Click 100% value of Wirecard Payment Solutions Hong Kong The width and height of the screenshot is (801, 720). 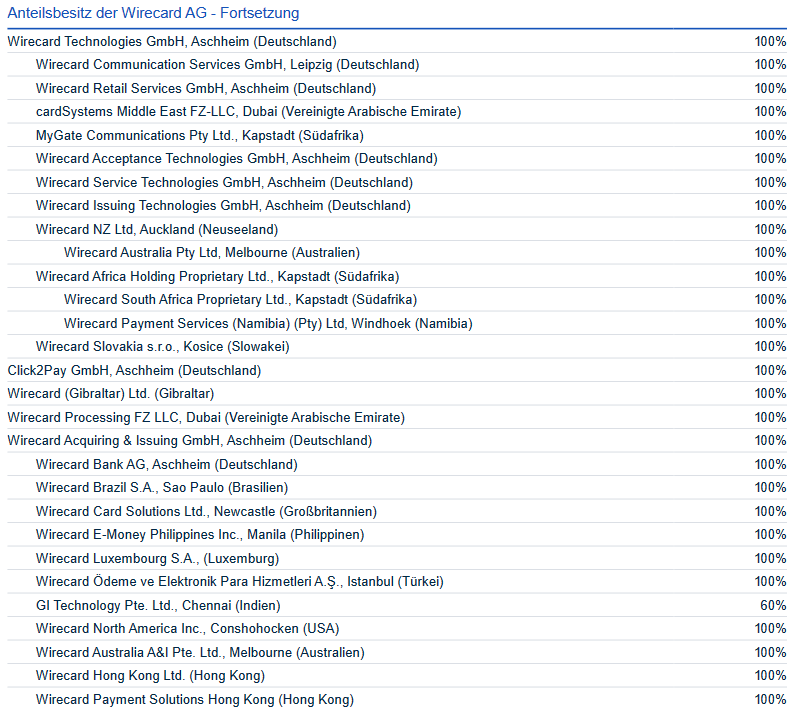tap(770, 700)
